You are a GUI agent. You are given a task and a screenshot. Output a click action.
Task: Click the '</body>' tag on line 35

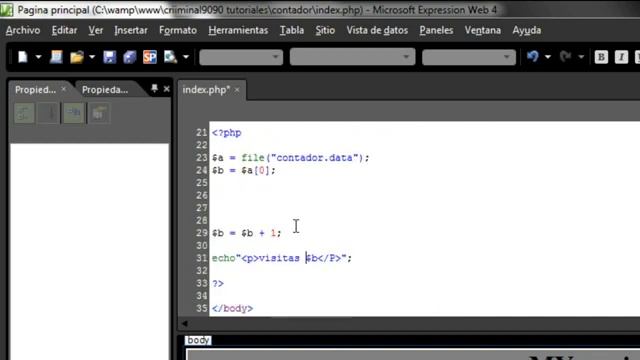click(x=232, y=309)
